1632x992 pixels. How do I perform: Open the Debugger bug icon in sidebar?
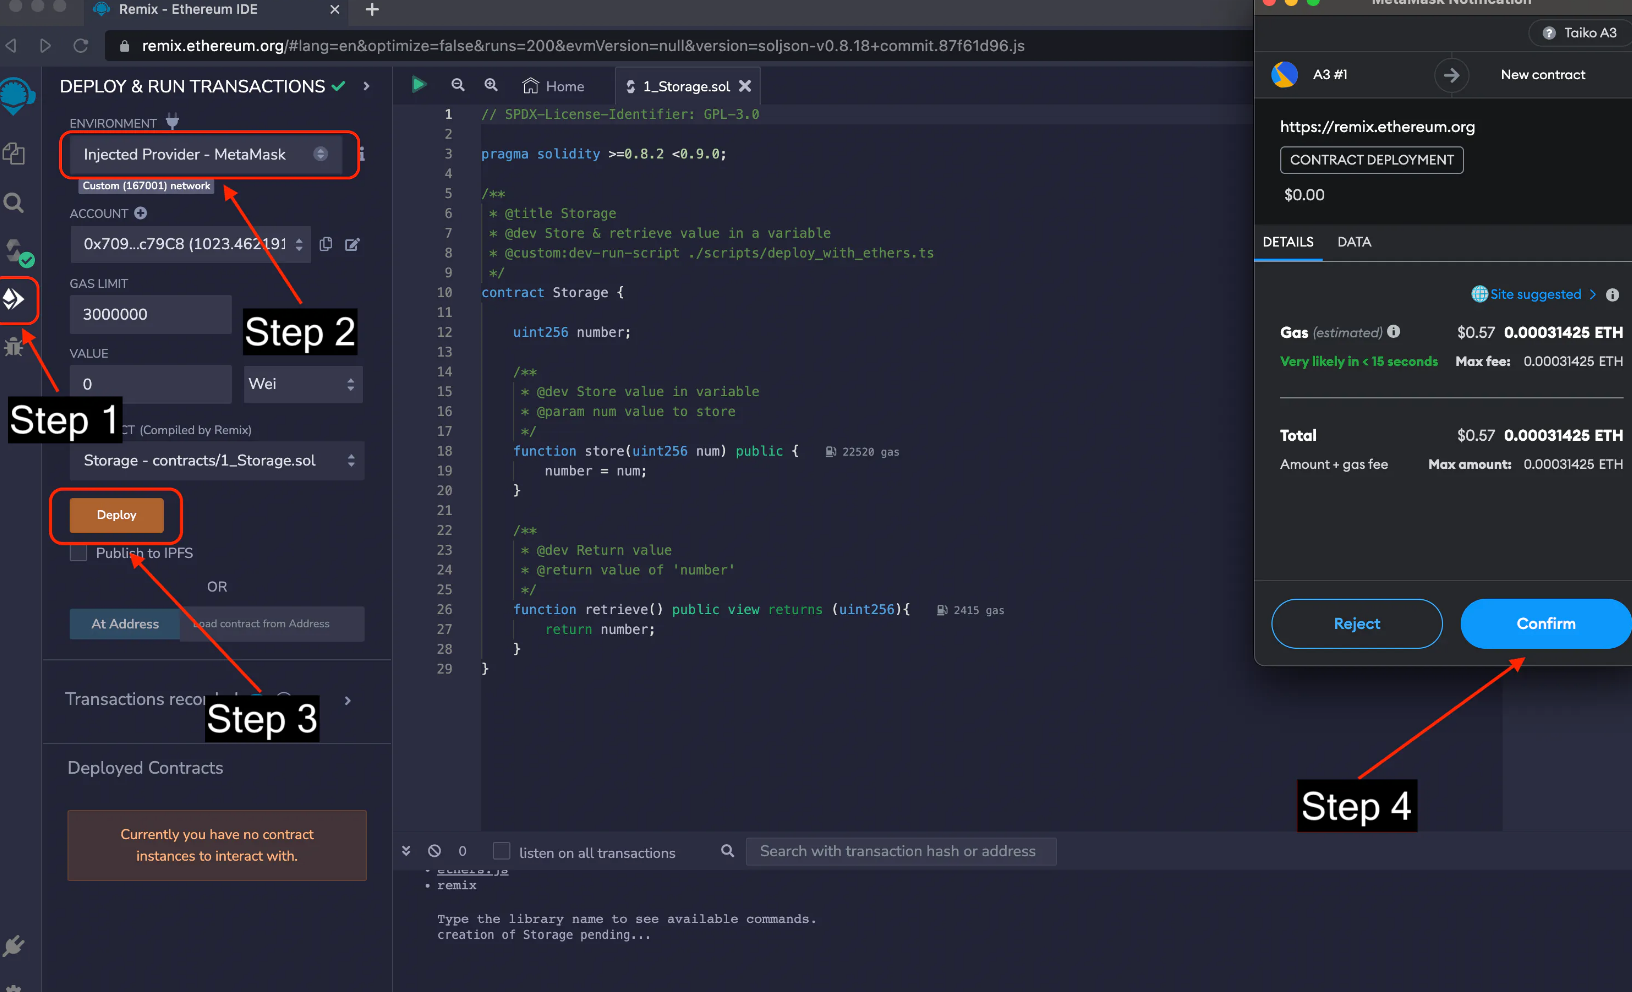click(14, 346)
